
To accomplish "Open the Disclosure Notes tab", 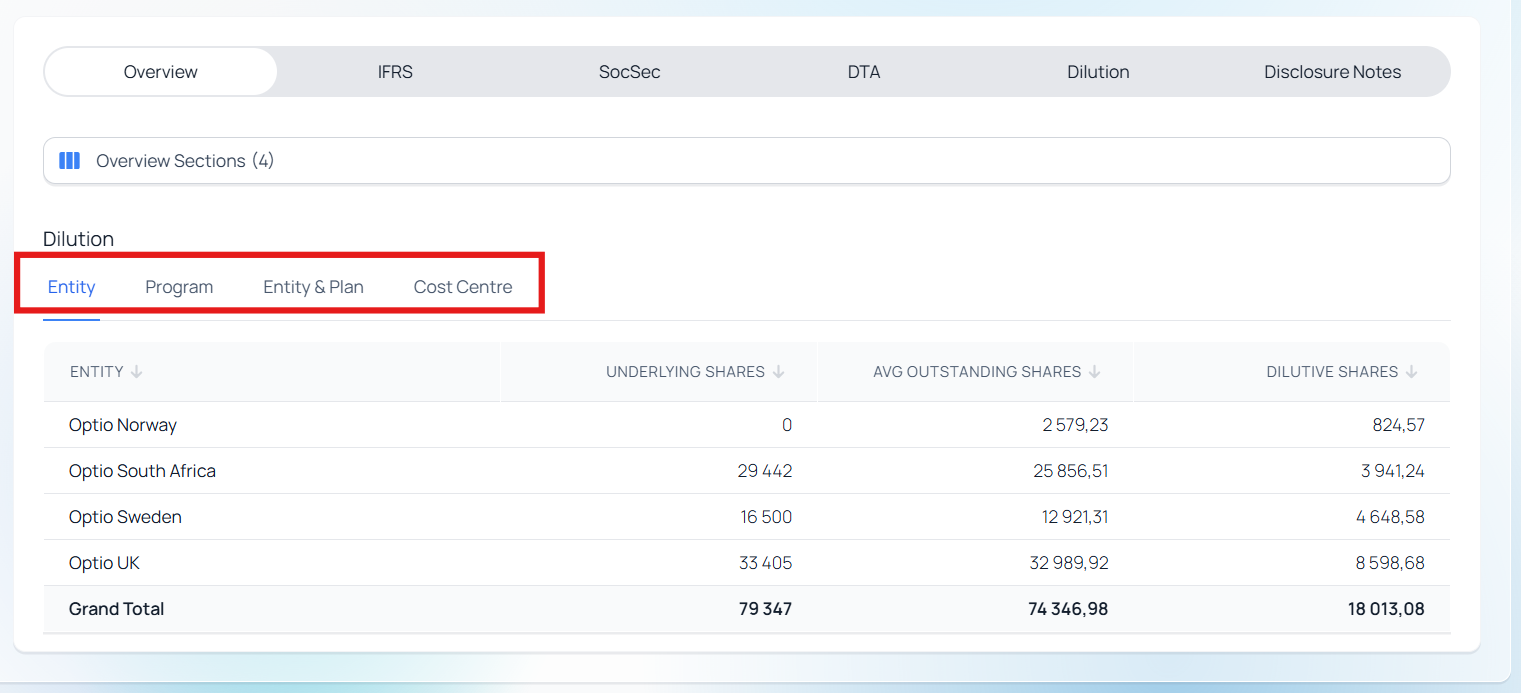I will pyautogui.click(x=1332, y=72).
